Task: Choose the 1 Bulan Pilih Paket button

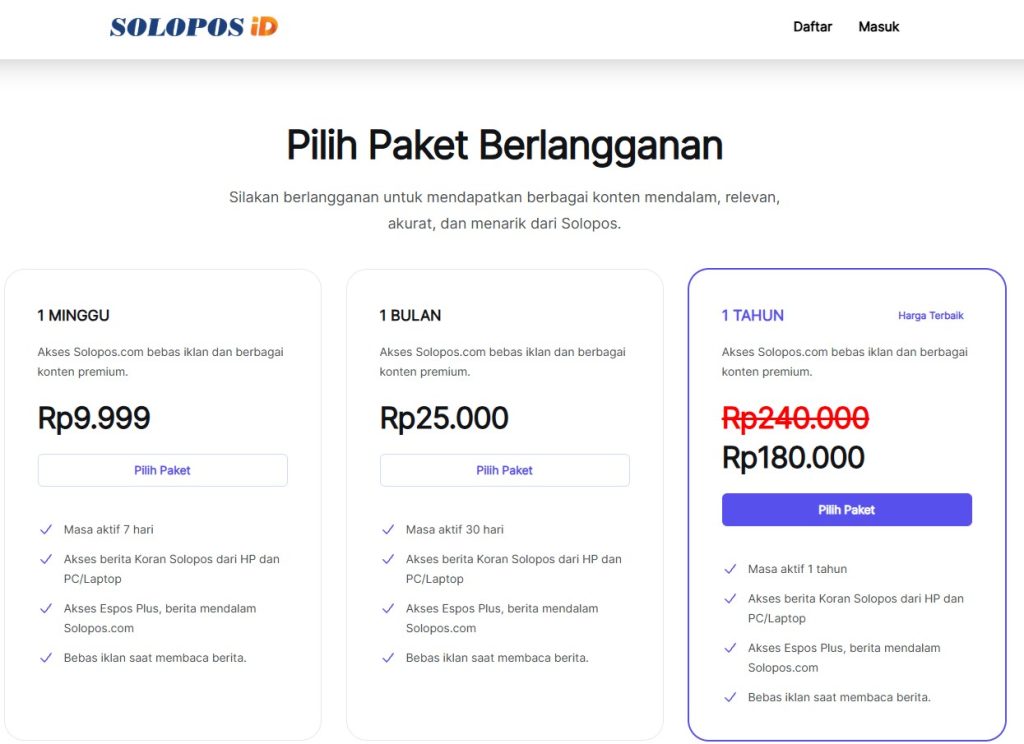Action: click(505, 470)
